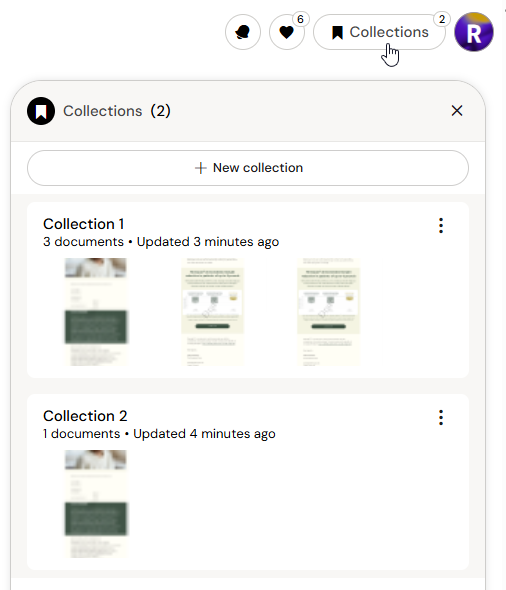The width and height of the screenshot is (506, 590).
Task: Open Collection 1 options menu
Action: coord(441,225)
